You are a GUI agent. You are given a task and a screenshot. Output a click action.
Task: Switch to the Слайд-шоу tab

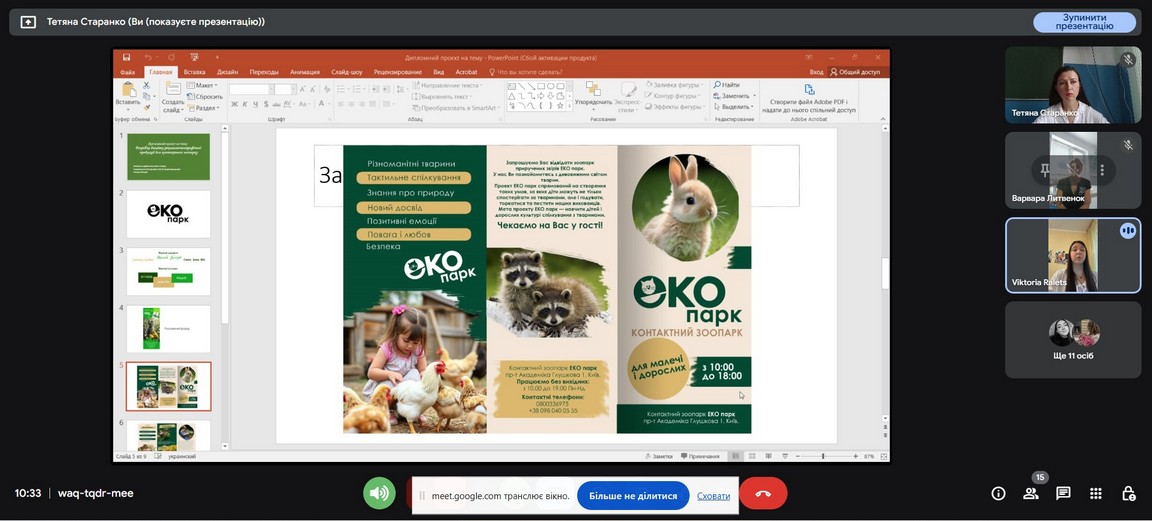347,72
